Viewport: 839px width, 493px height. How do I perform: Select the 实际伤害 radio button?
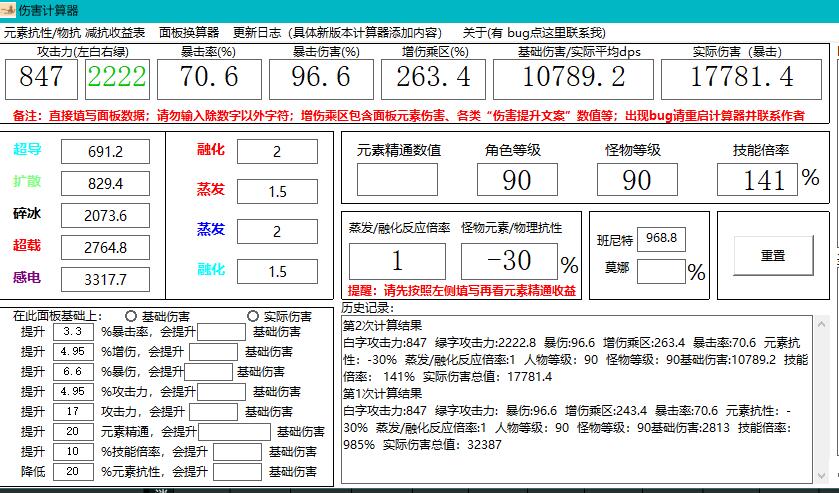click(x=253, y=316)
